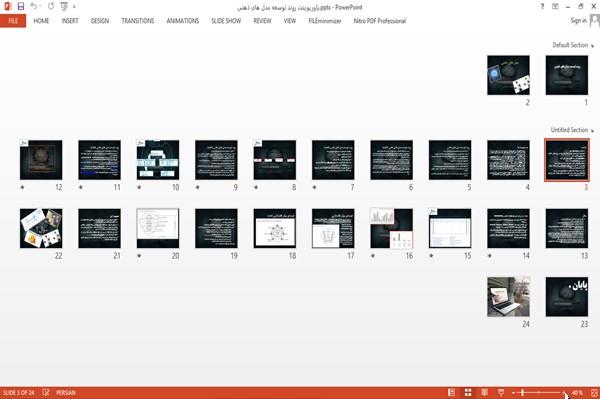This screenshot has width=600, height=399.
Task: Click transition star icon under slide 8
Action: click(256, 187)
